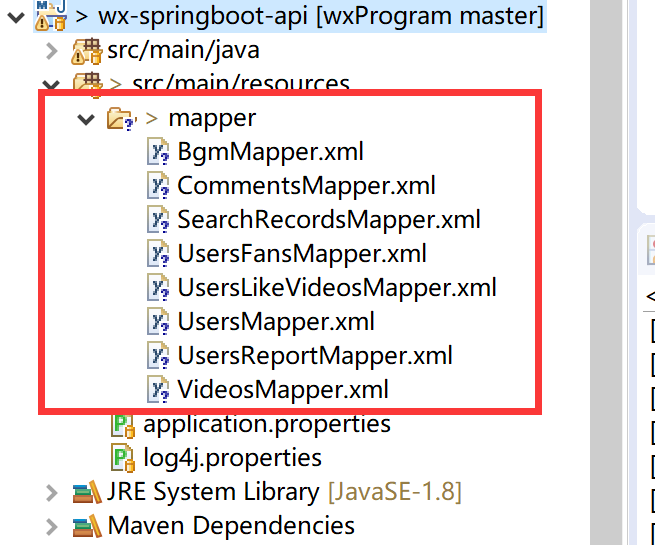Select UsersMapper.xml in the tree
Image resolution: width=655 pixels, height=545 pixels.
click(x=276, y=322)
